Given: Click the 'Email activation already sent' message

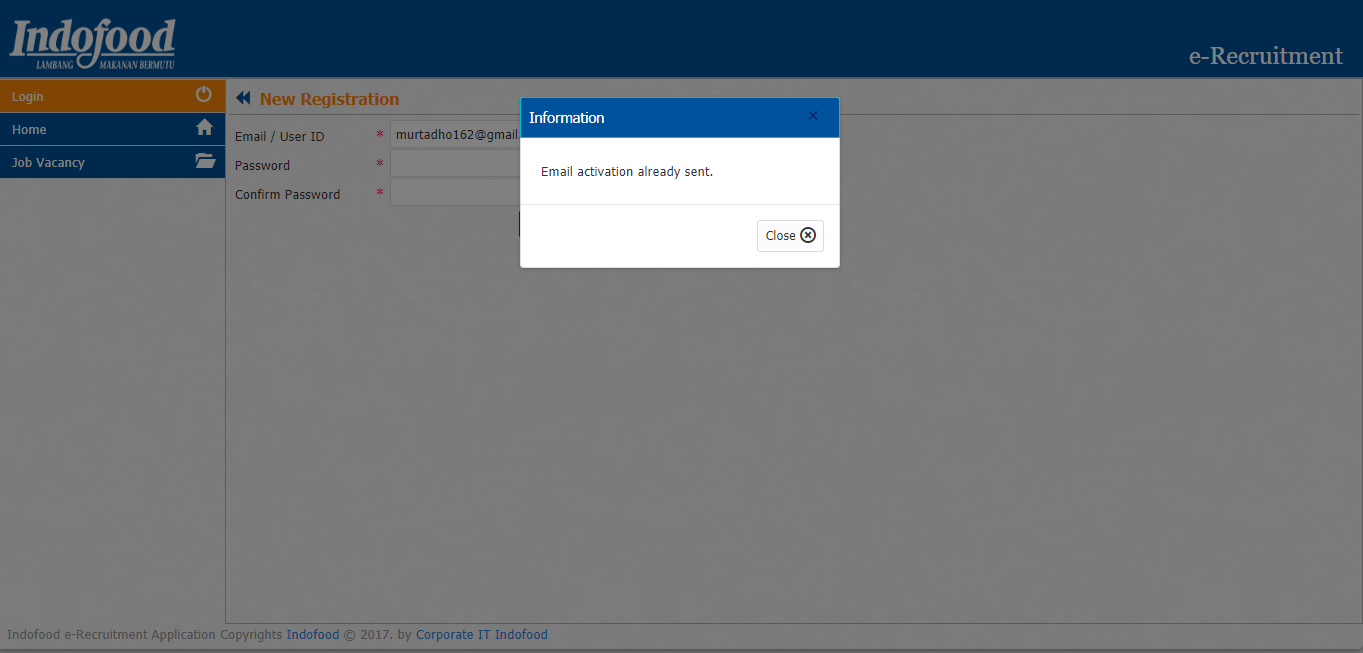Looking at the screenshot, I should (x=627, y=172).
